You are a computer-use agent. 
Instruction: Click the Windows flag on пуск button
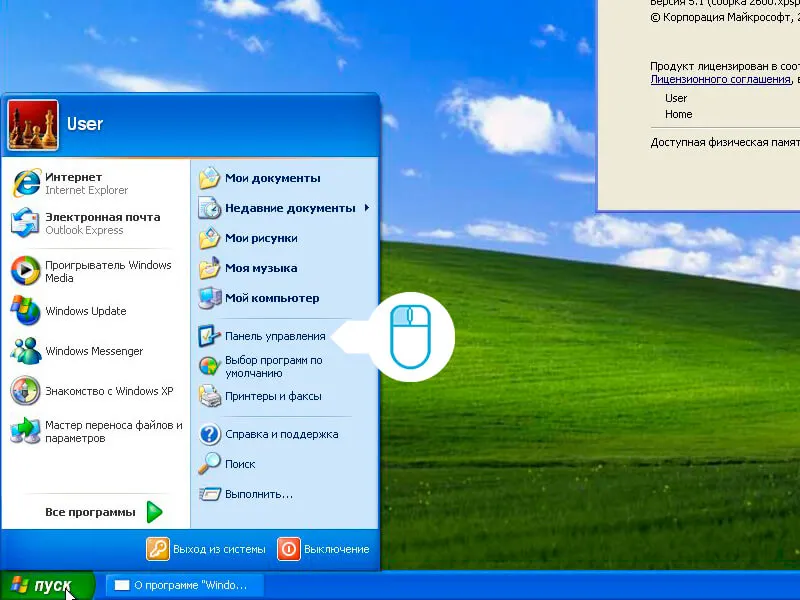pos(19,585)
